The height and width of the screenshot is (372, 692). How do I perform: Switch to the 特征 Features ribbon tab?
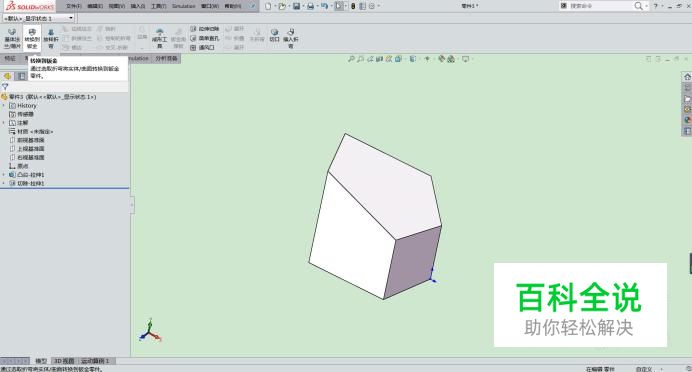(10, 58)
